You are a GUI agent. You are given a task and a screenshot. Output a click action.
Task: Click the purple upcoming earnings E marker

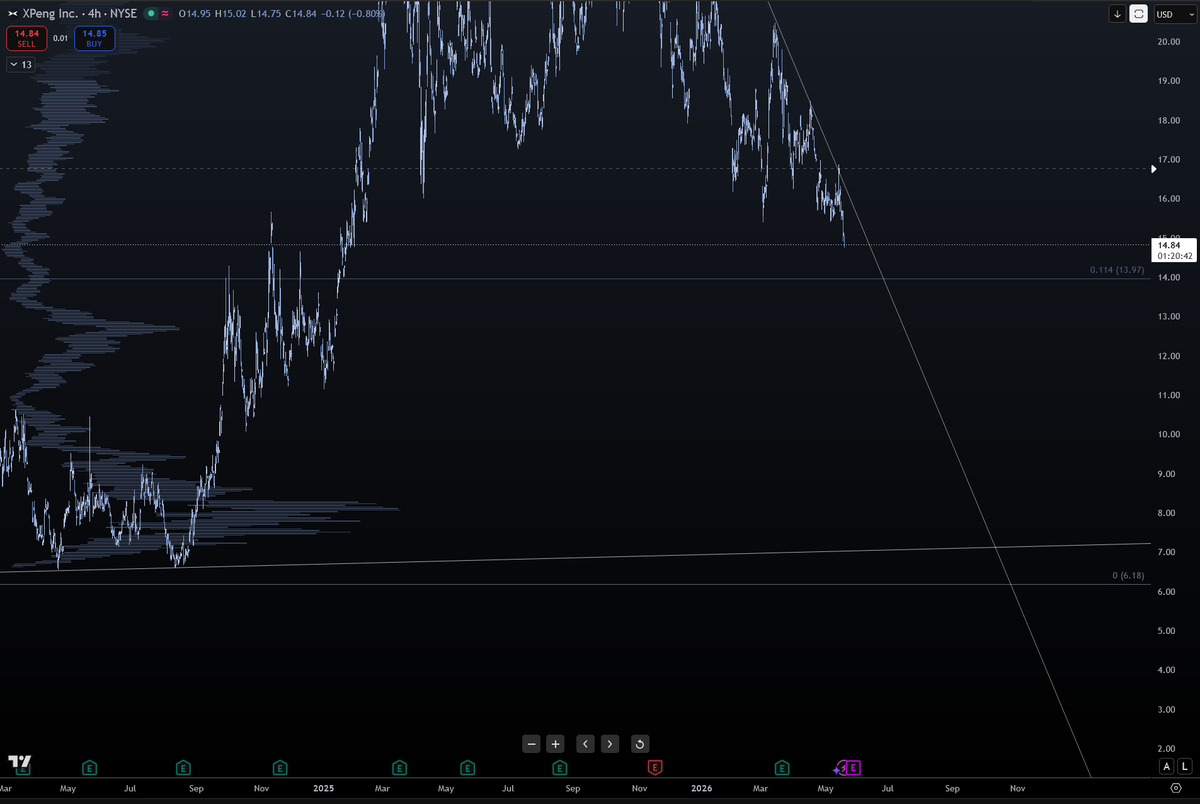tap(854, 768)
